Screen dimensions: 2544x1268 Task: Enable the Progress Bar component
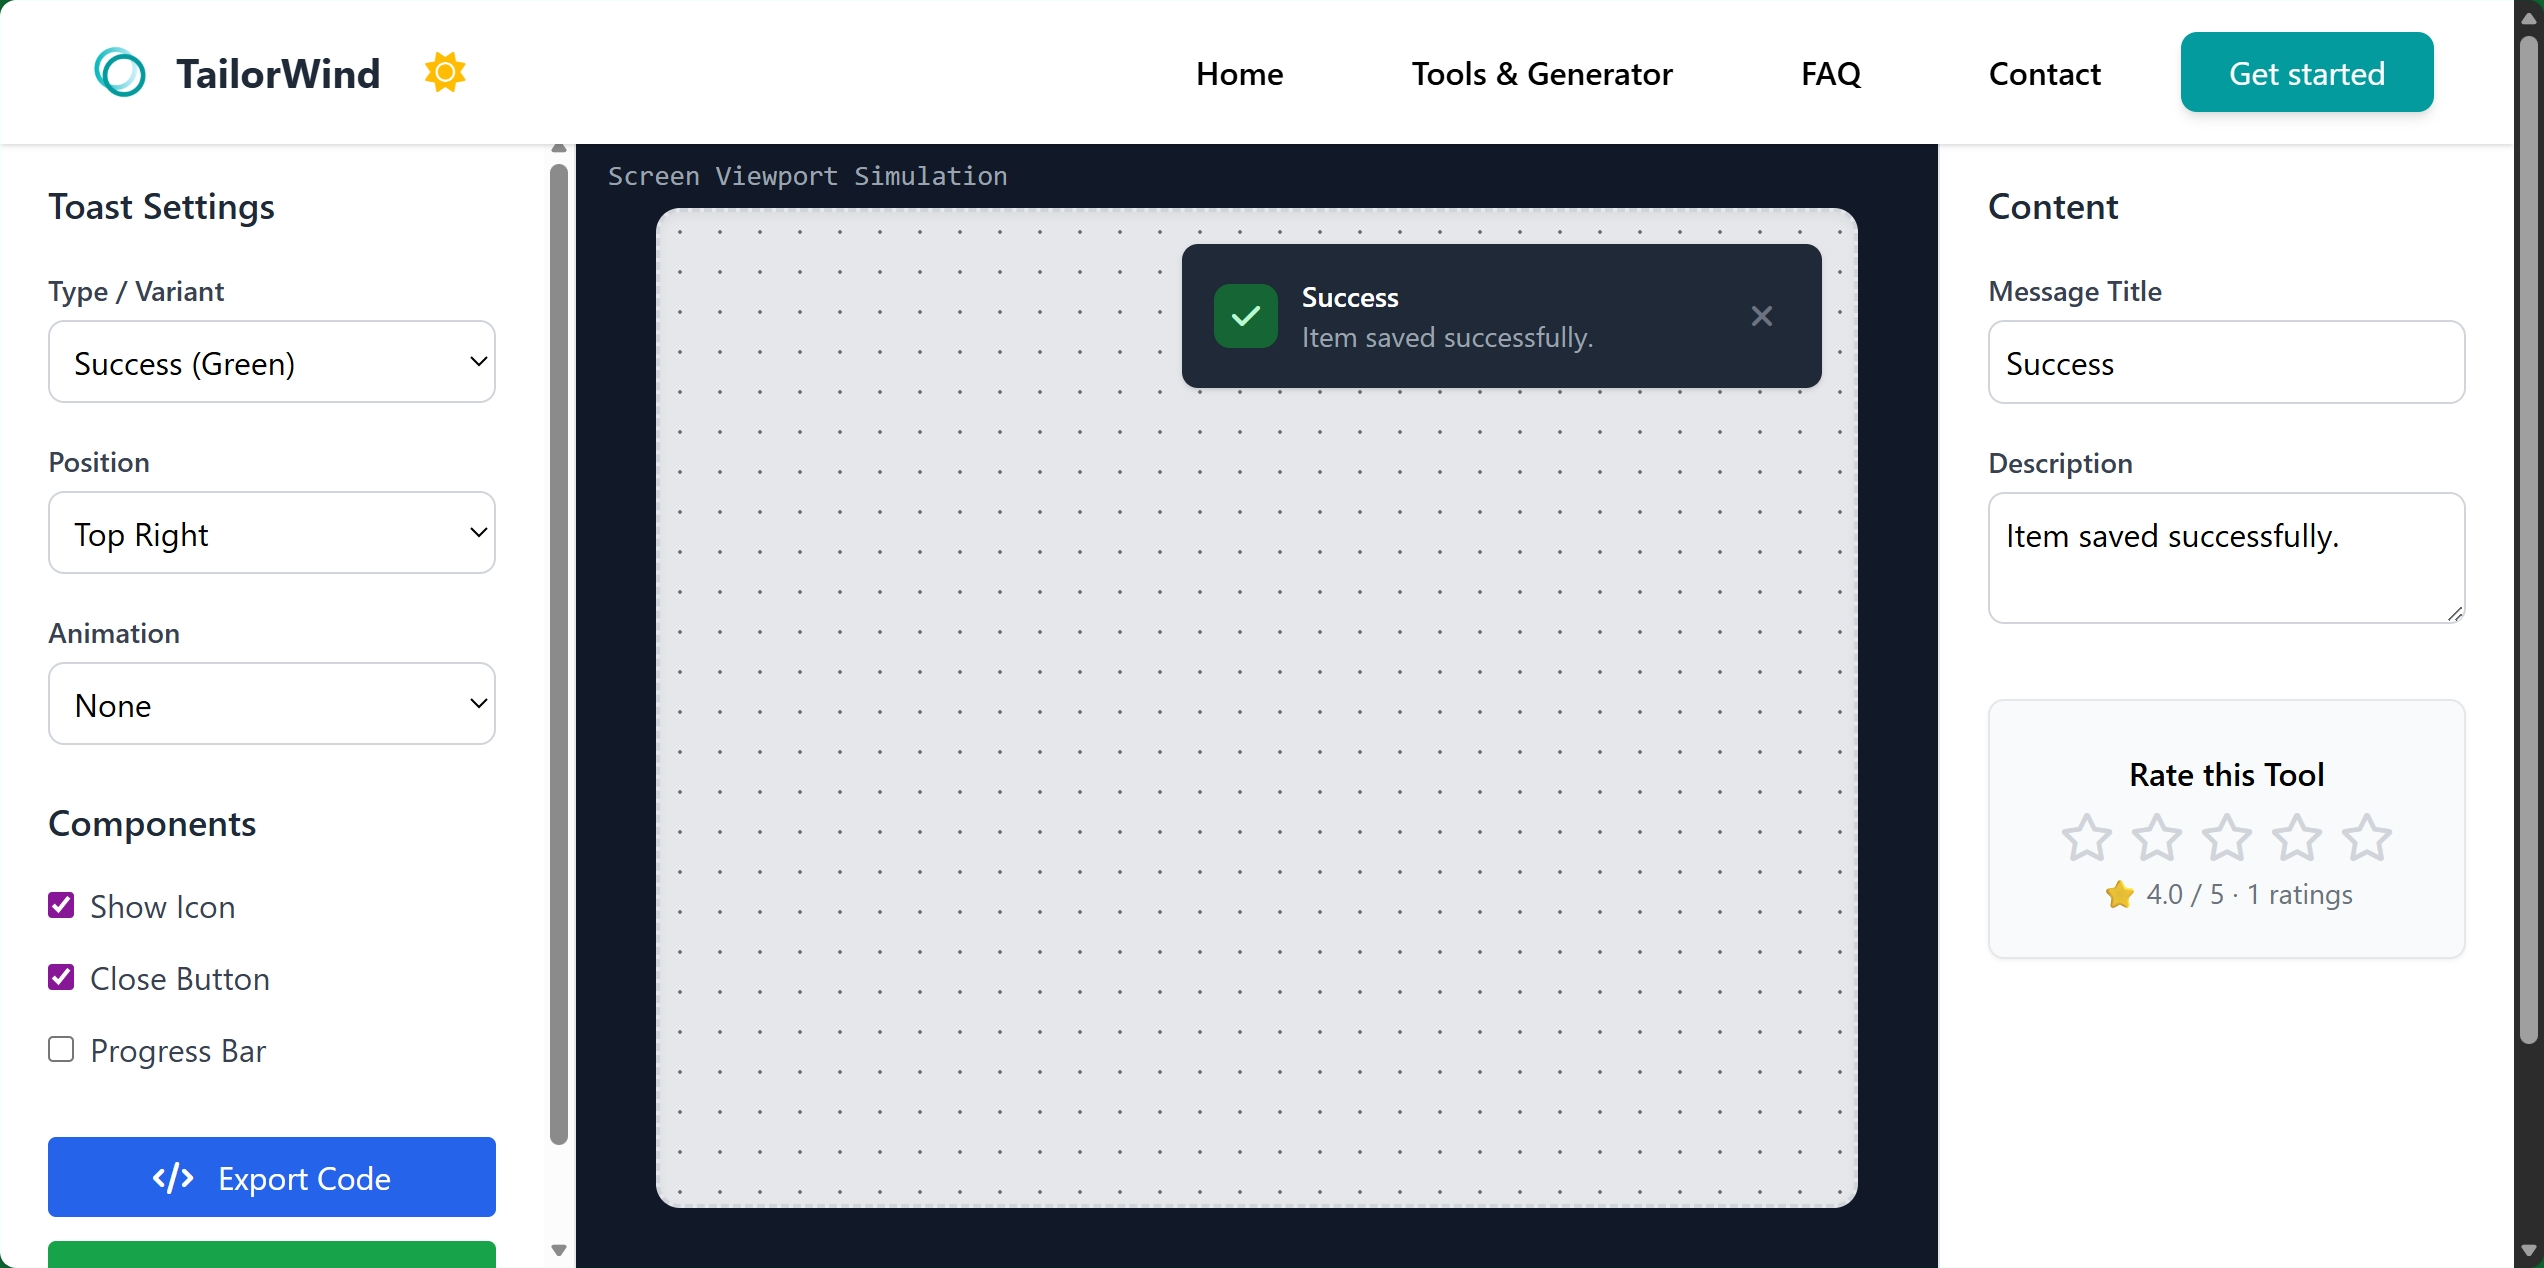pyautogui.click(x=61, y=1049)
